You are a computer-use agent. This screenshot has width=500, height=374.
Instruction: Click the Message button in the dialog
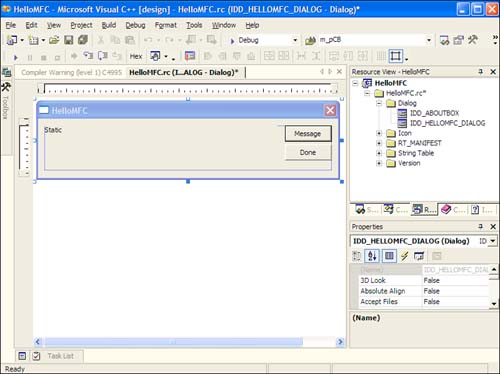(308, 134)
